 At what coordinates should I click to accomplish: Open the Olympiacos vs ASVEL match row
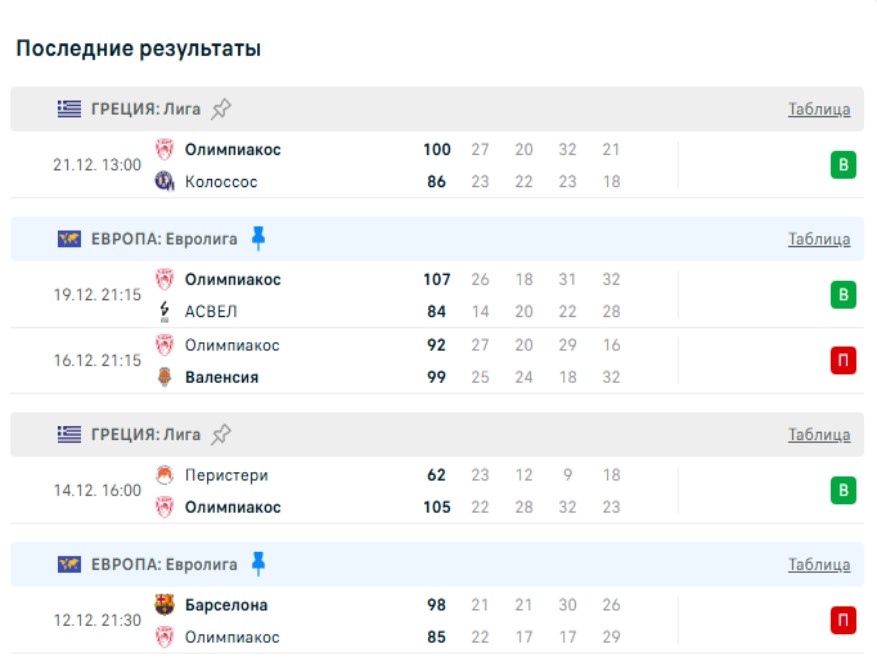pos(400,295)
